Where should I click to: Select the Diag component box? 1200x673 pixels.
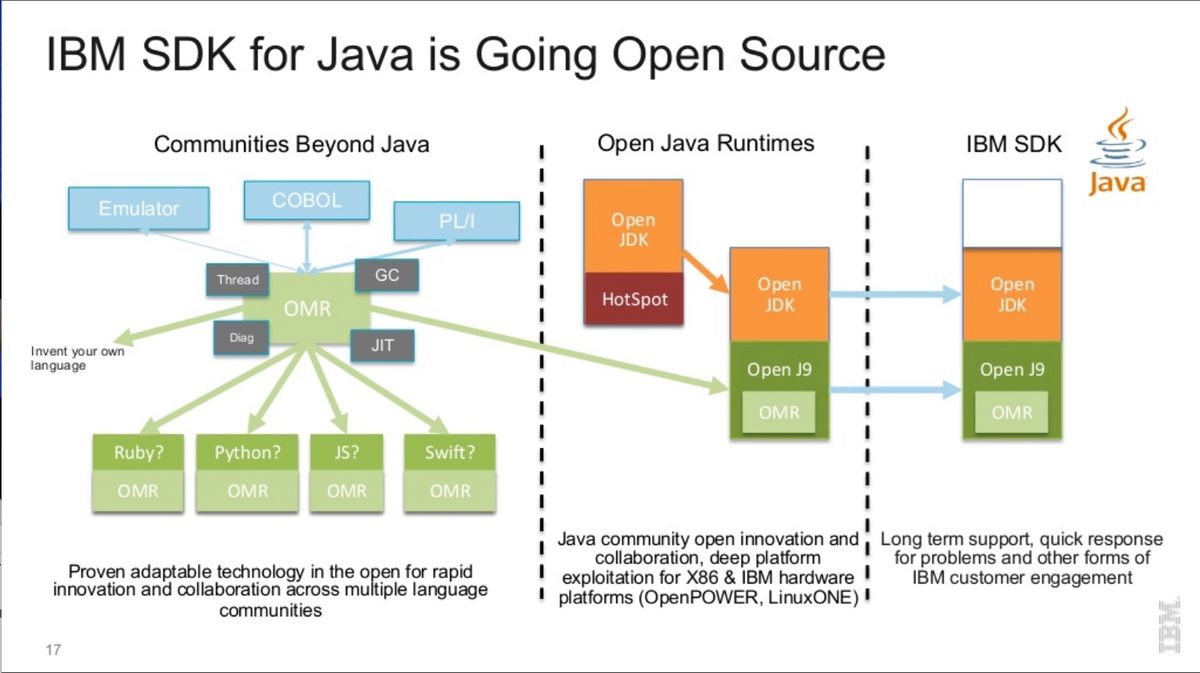239,338
